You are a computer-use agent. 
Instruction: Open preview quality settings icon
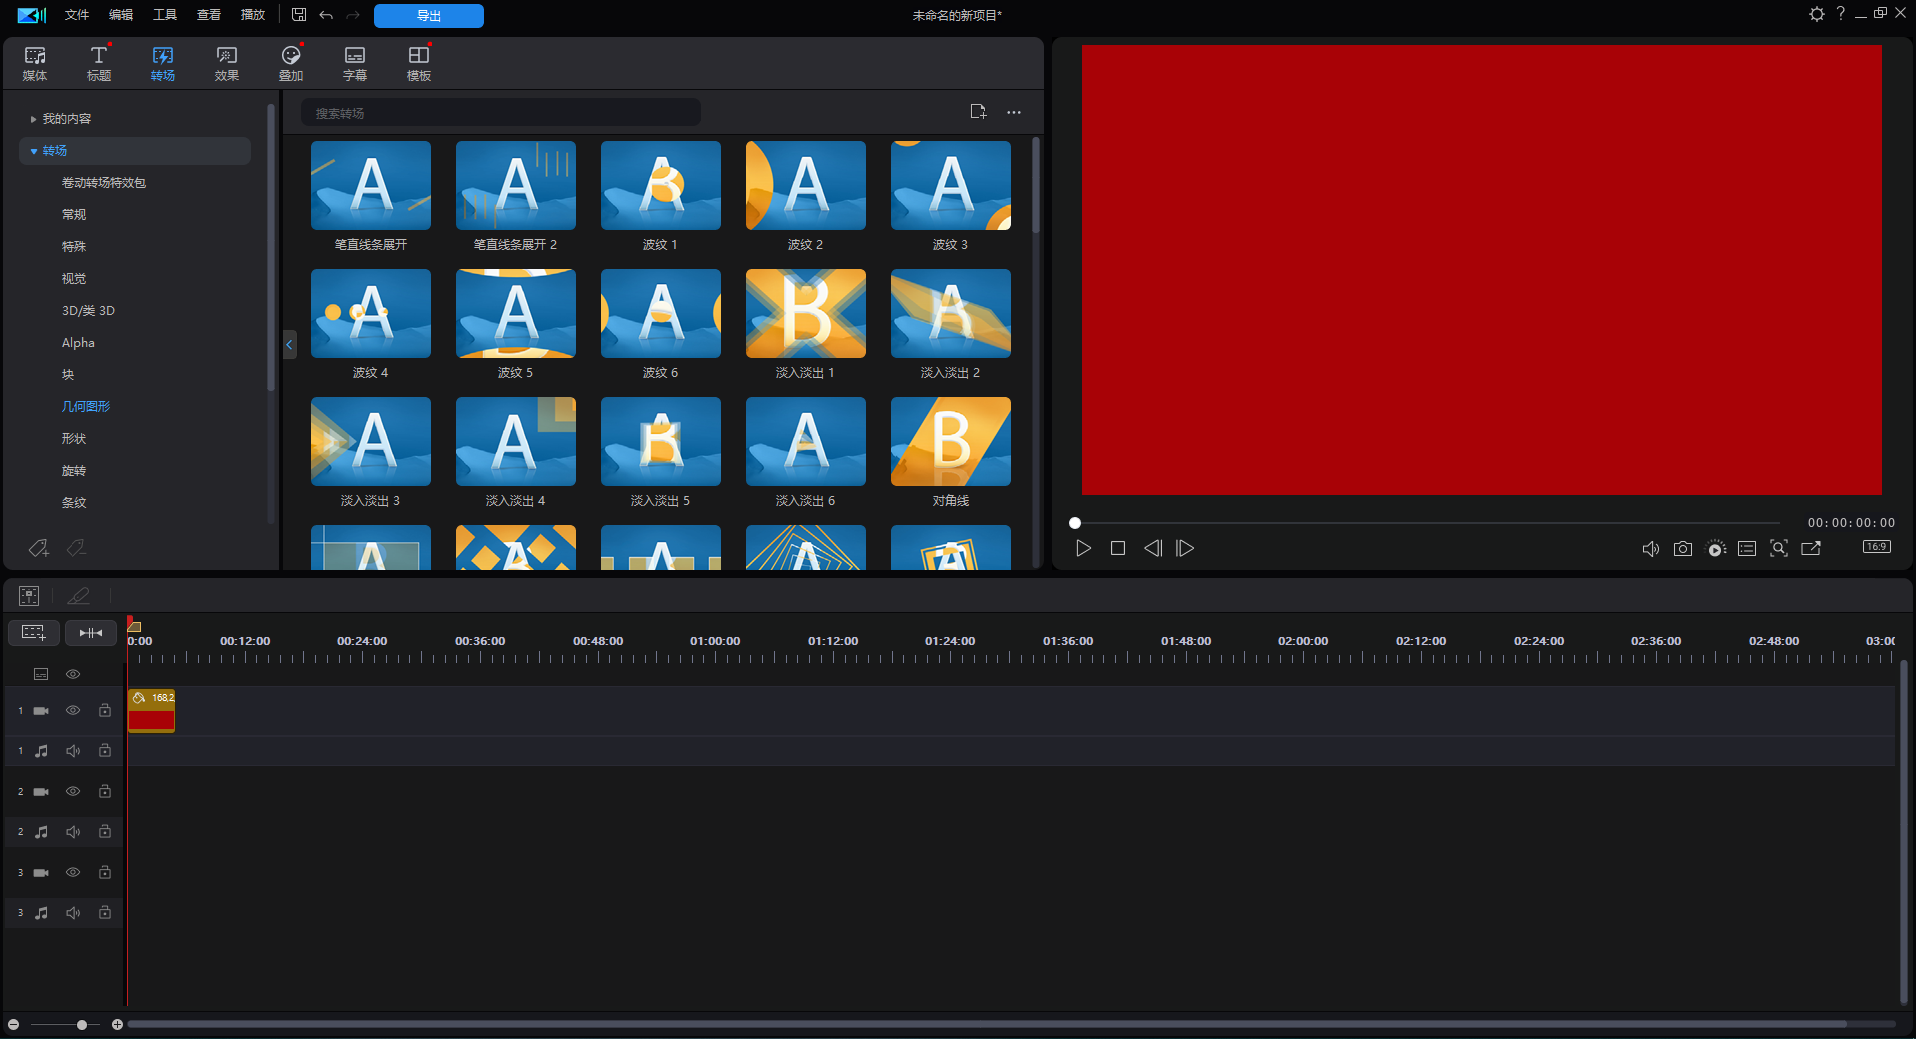pos(1716,548)
